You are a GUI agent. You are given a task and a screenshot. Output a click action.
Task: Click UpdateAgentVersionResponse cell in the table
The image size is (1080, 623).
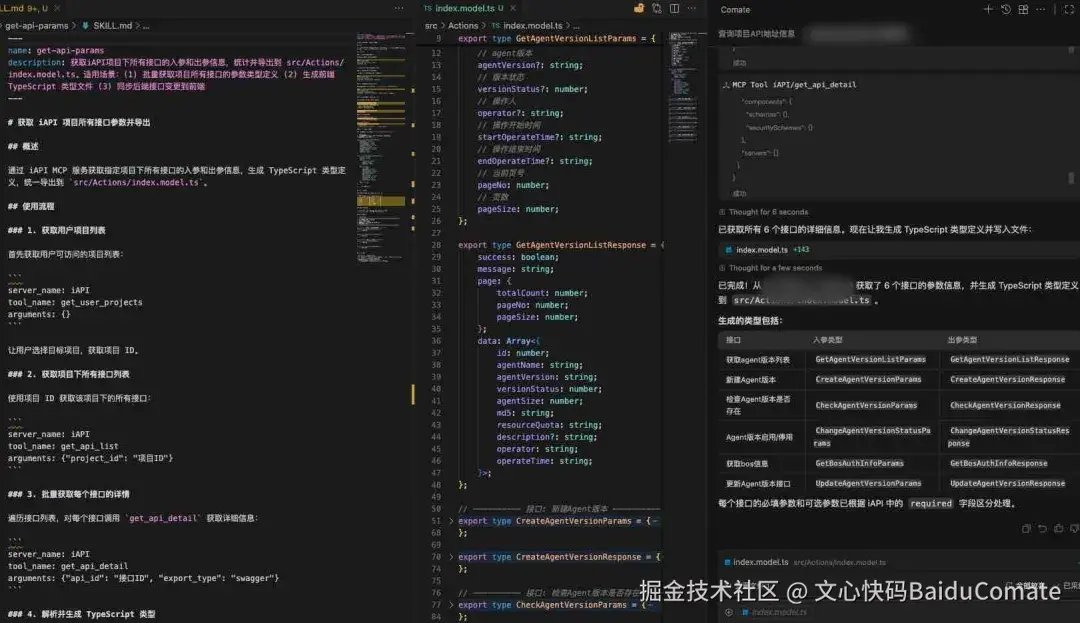point(1007,483)
